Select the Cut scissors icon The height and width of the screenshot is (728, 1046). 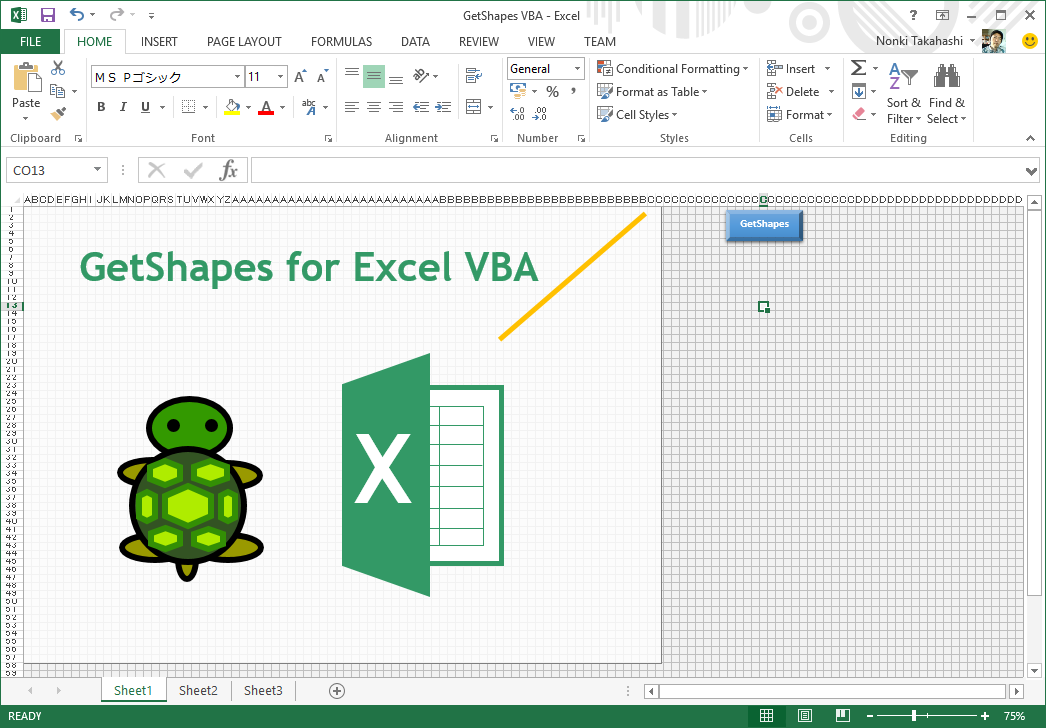coord(57,68)
